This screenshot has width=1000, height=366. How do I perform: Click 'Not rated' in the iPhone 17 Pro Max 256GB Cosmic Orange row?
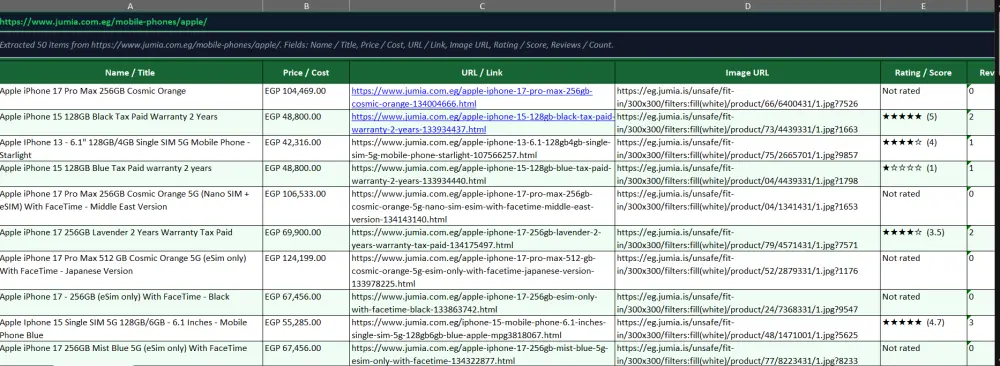point(923,97)
